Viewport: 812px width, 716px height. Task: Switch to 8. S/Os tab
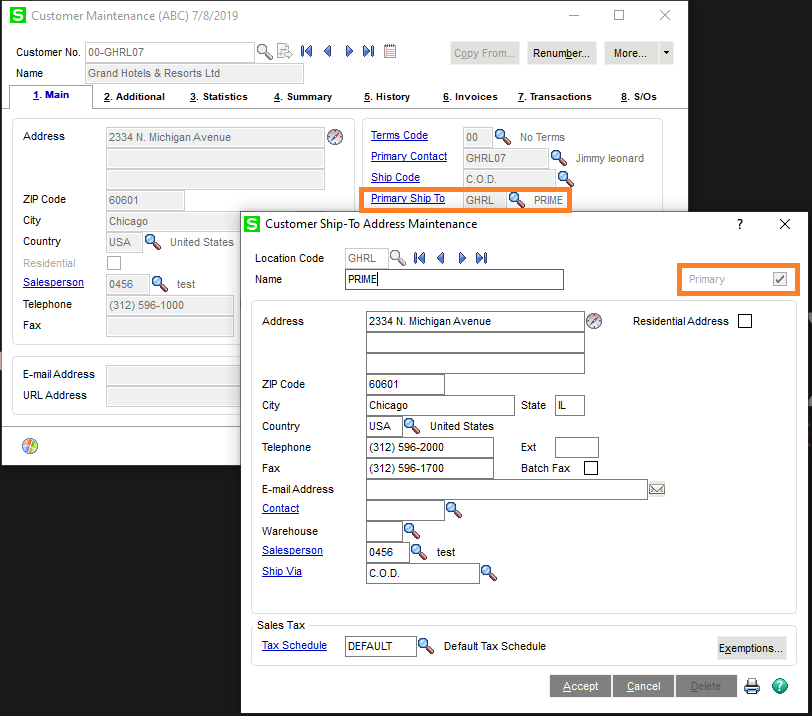639,97
